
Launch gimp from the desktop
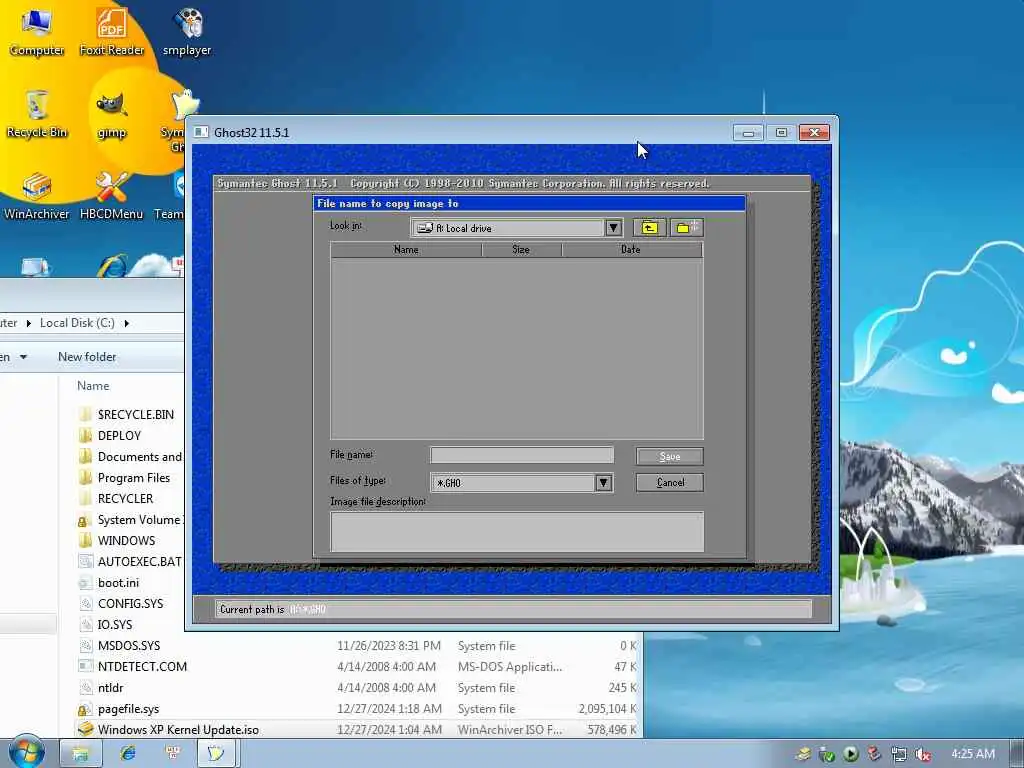[112, 115]
